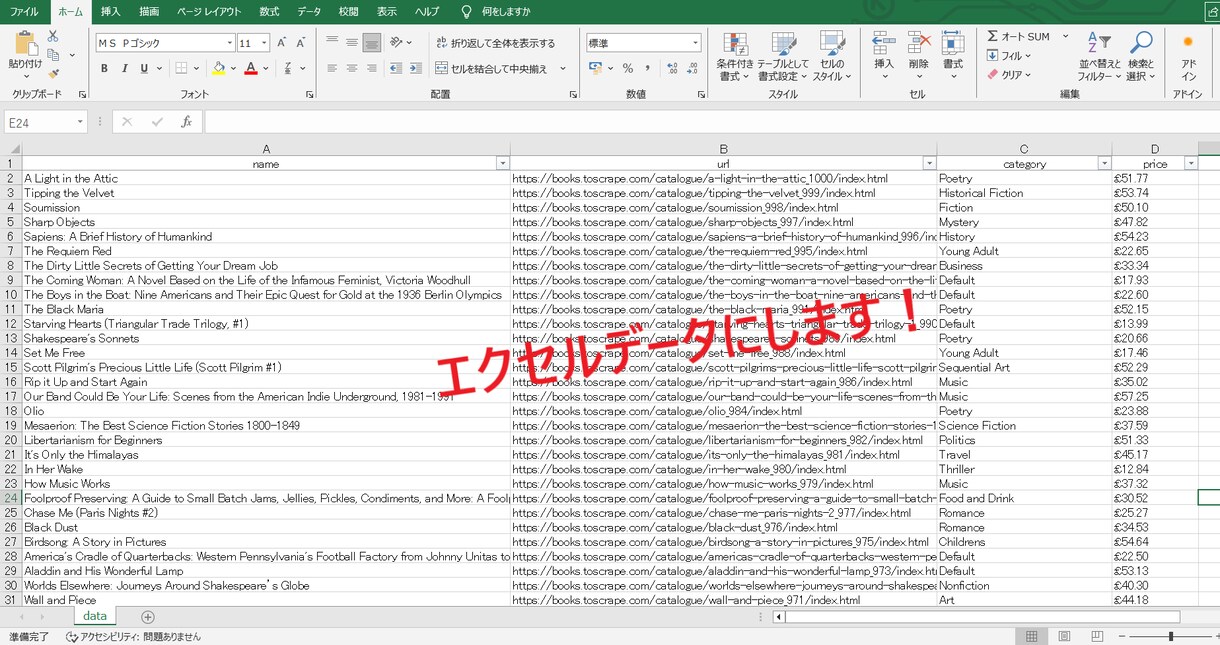Click the Copy icon
Screen dimensions: 1220x645
pyautogui.click(x=53, y=55)
